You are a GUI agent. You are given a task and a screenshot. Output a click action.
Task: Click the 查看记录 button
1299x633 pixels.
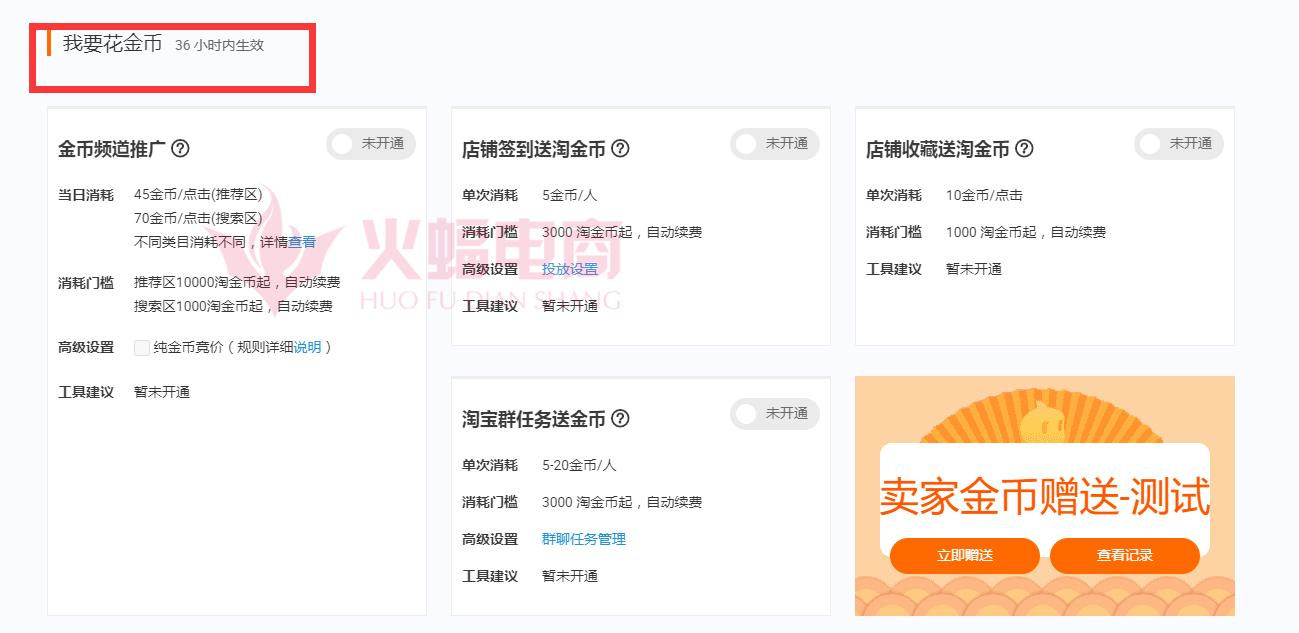point(1124,556)
